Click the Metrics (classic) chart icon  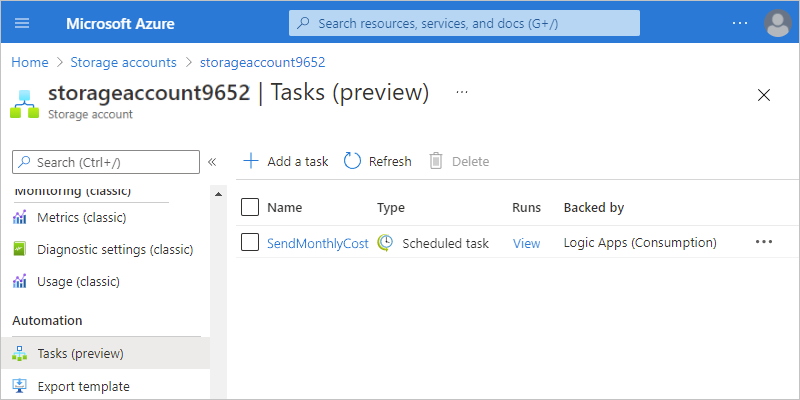pos(19,218)
